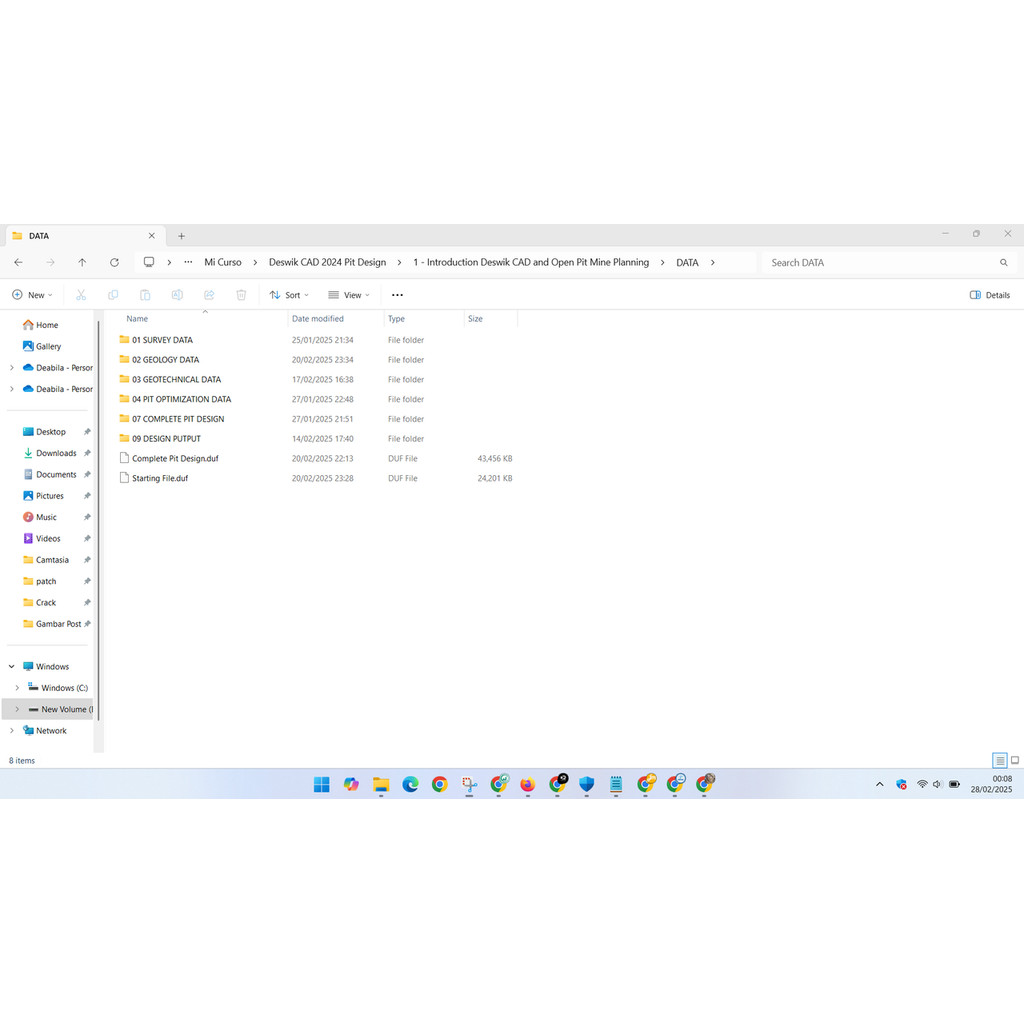1024x1024 pixels.
Task: Click breadcrumb chevron after DATA
Action: [x=712, y=263]
